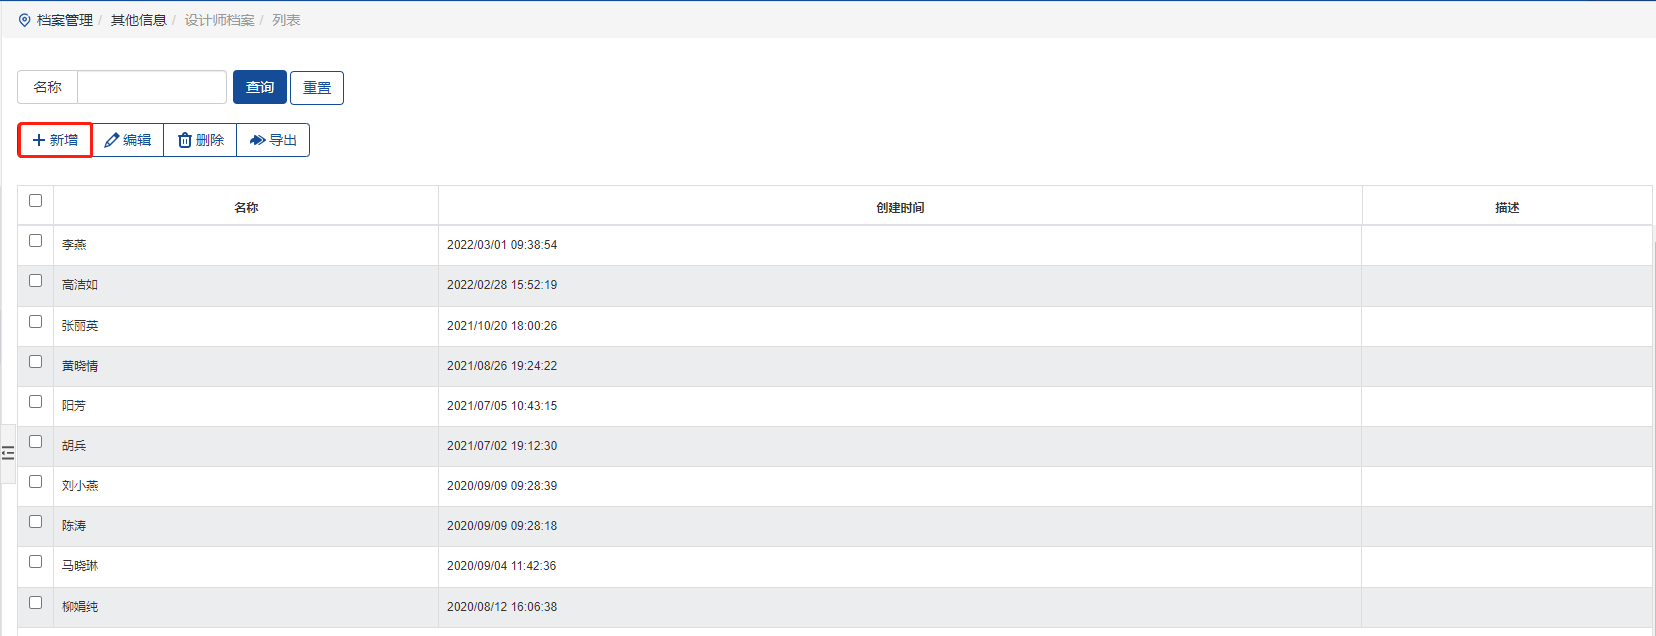The width and height of the screenshot is (1656, 636).
Task: Tick the checkbox for 胡兵
Action: tap(36, 442)
